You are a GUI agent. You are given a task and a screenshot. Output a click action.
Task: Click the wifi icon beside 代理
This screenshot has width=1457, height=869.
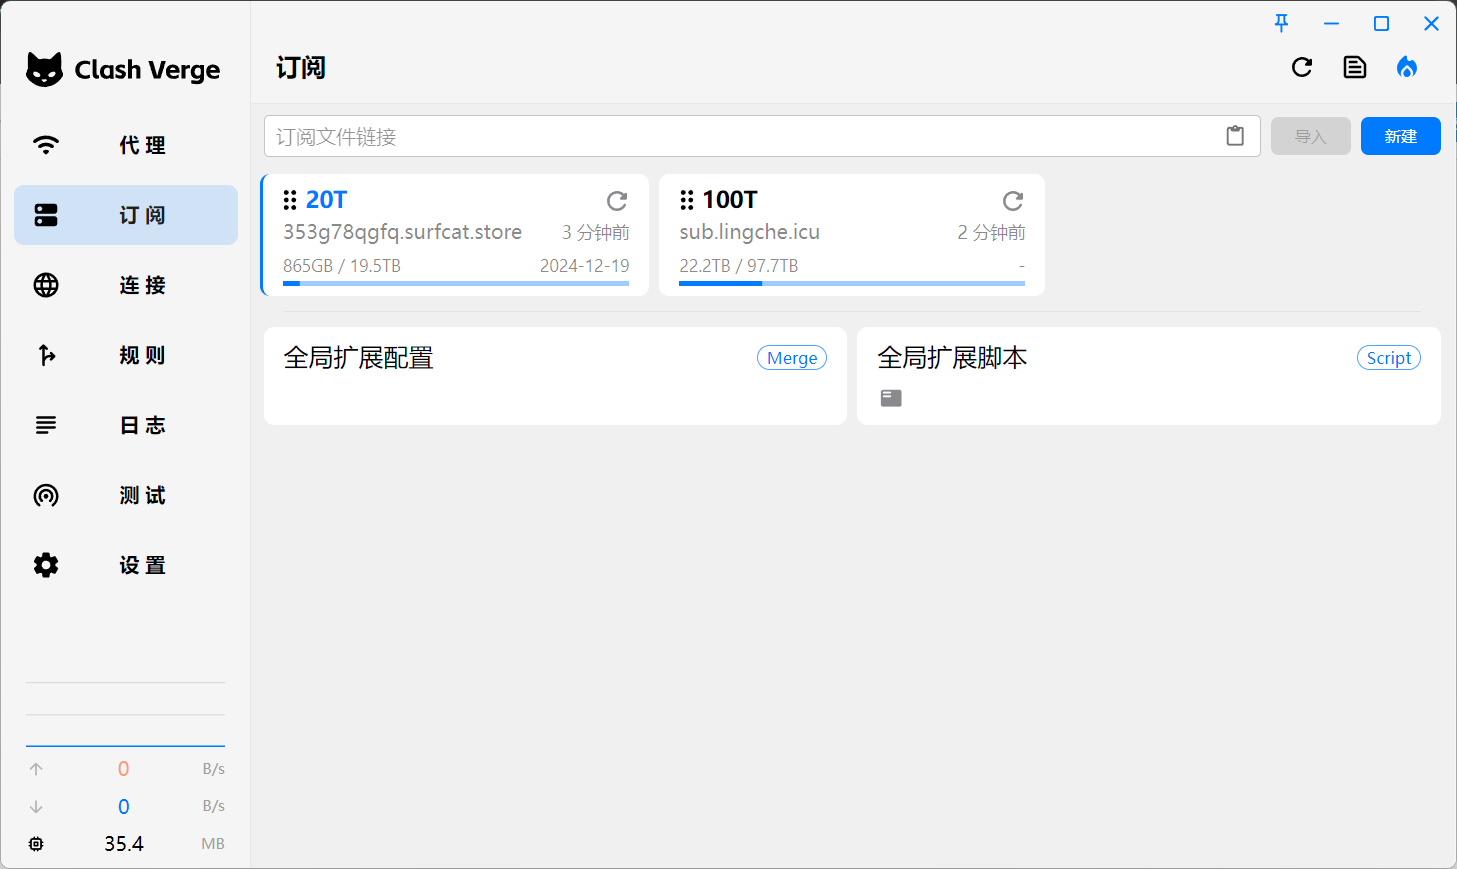[46, 145]
